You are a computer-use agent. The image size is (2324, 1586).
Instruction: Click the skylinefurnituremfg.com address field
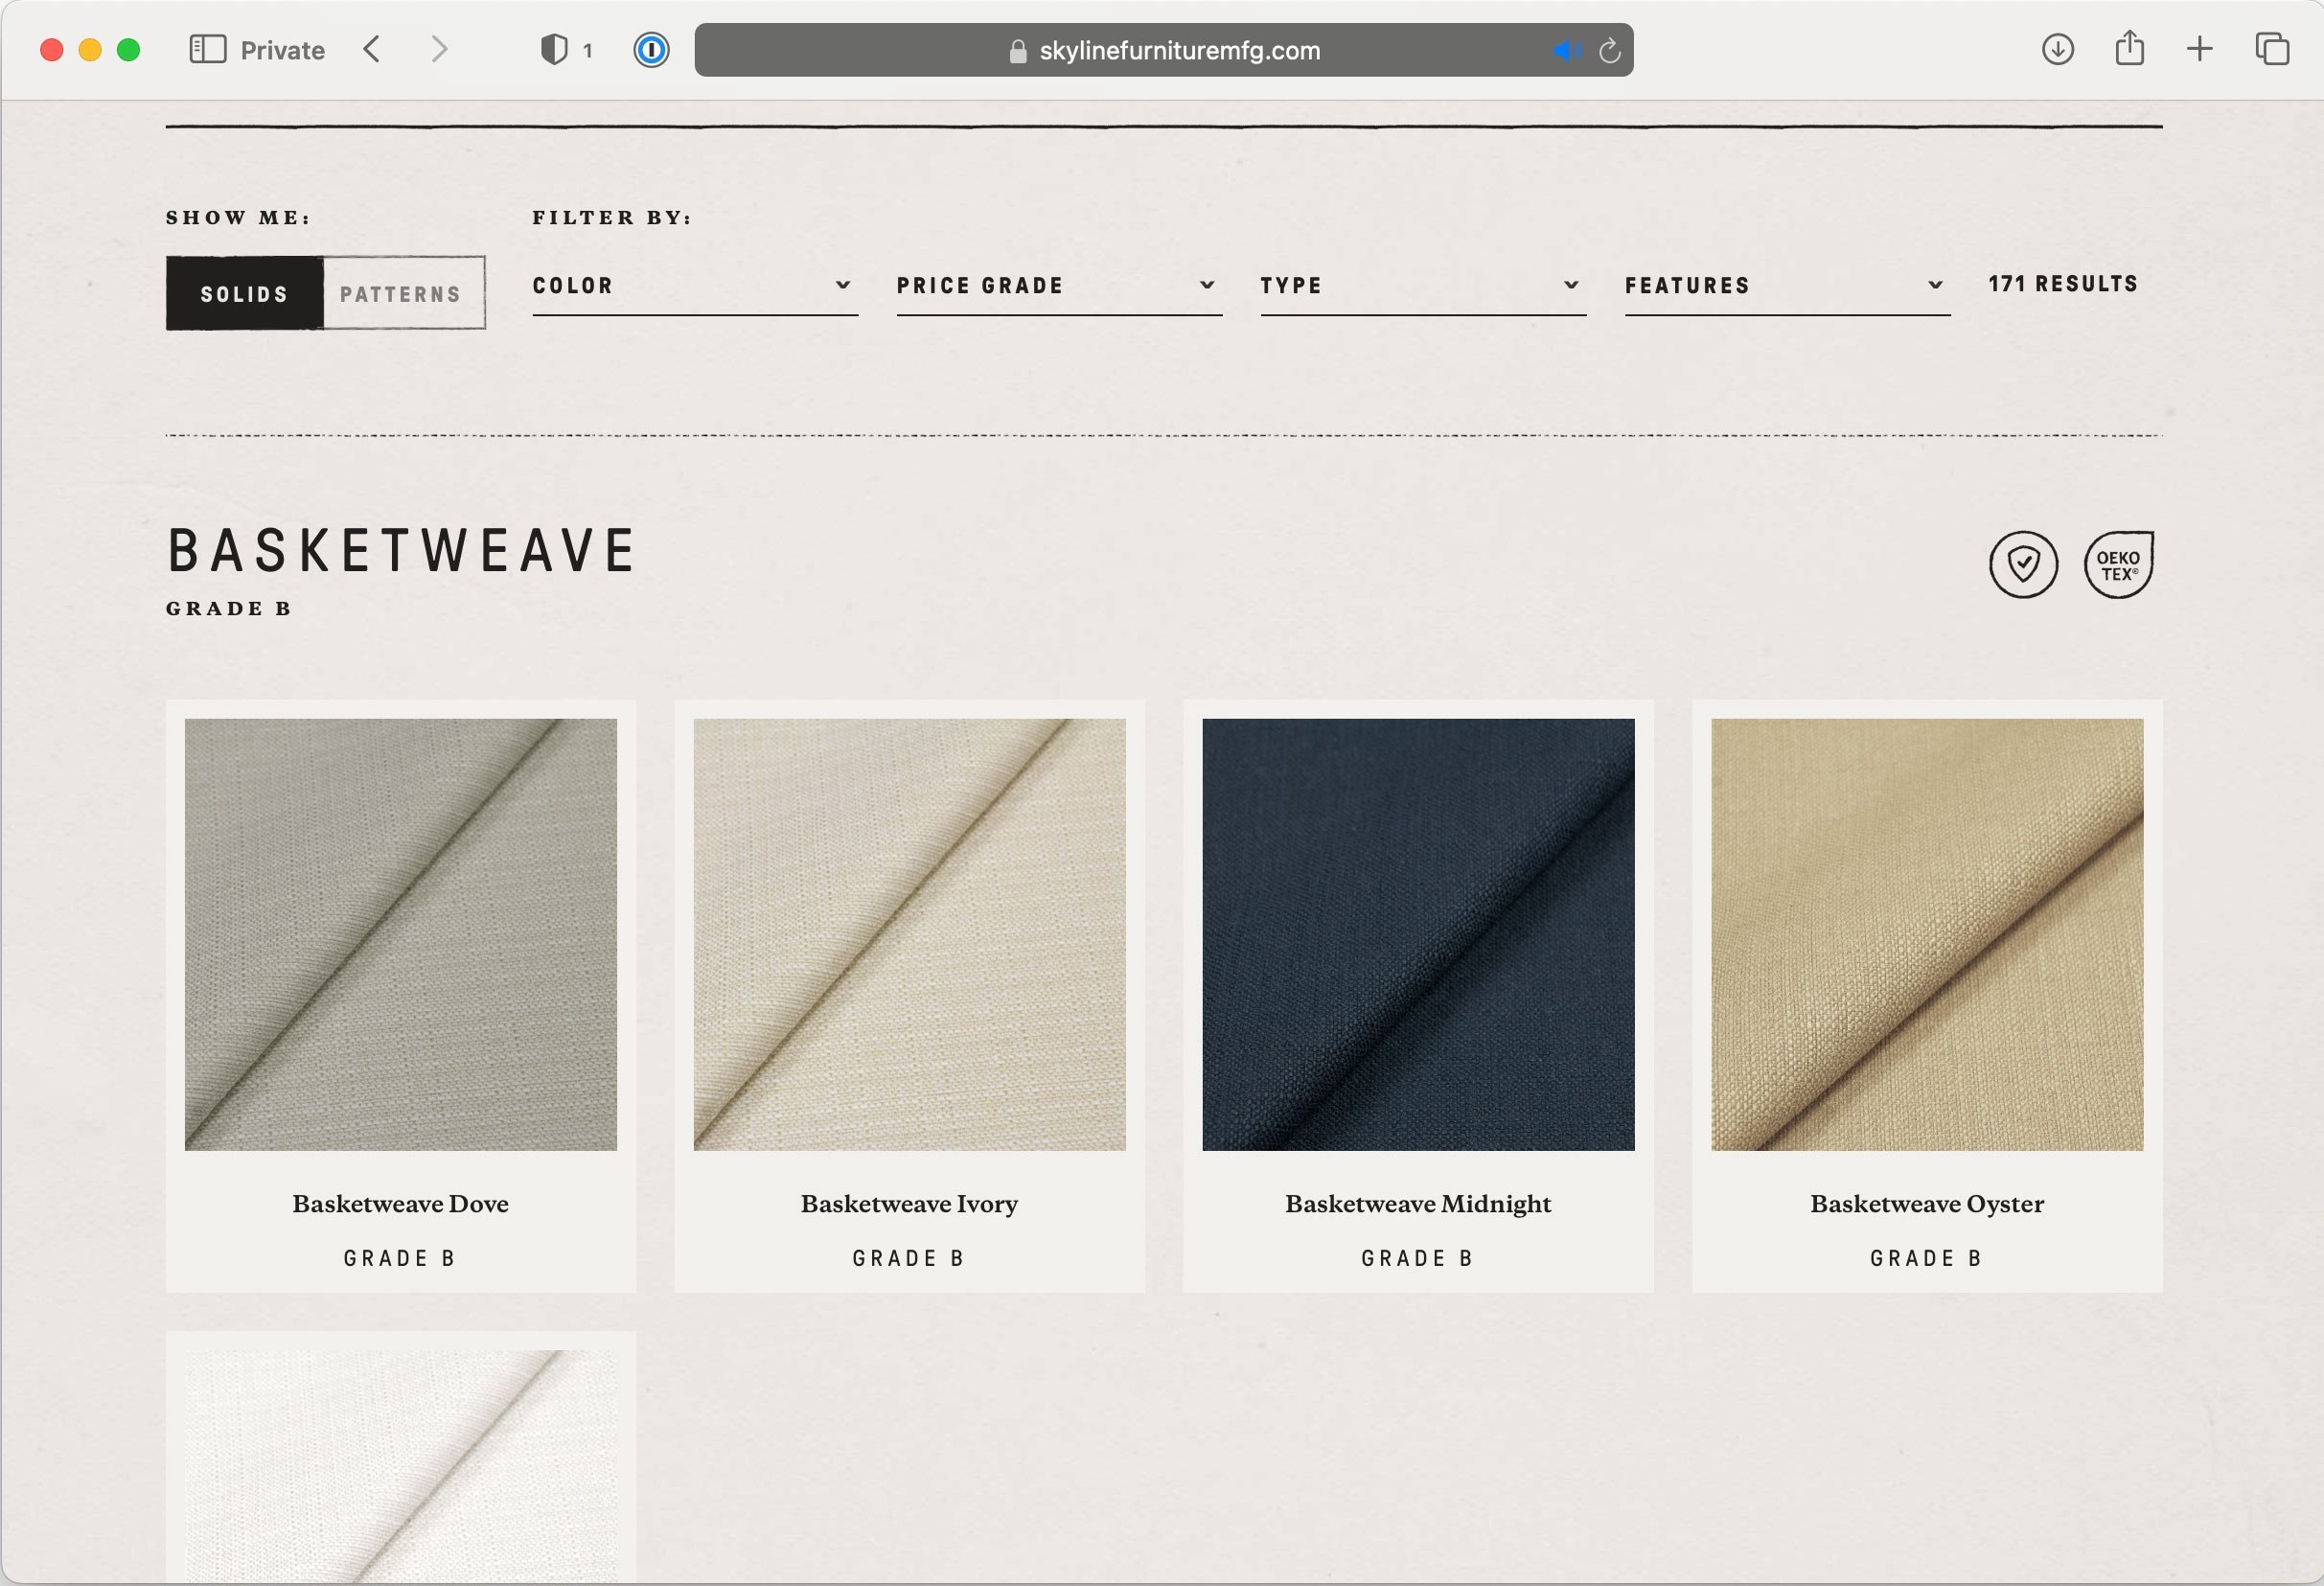pyautogui.click(x=1178, y=50)
